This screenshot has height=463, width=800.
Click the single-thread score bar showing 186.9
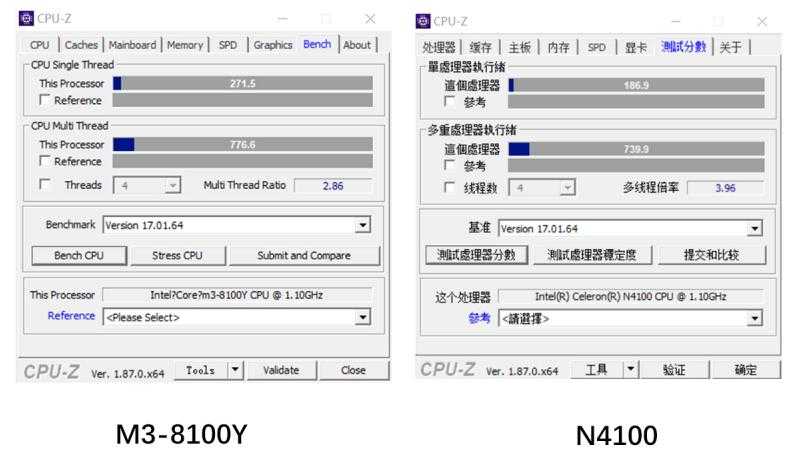(x=636, y=85)
